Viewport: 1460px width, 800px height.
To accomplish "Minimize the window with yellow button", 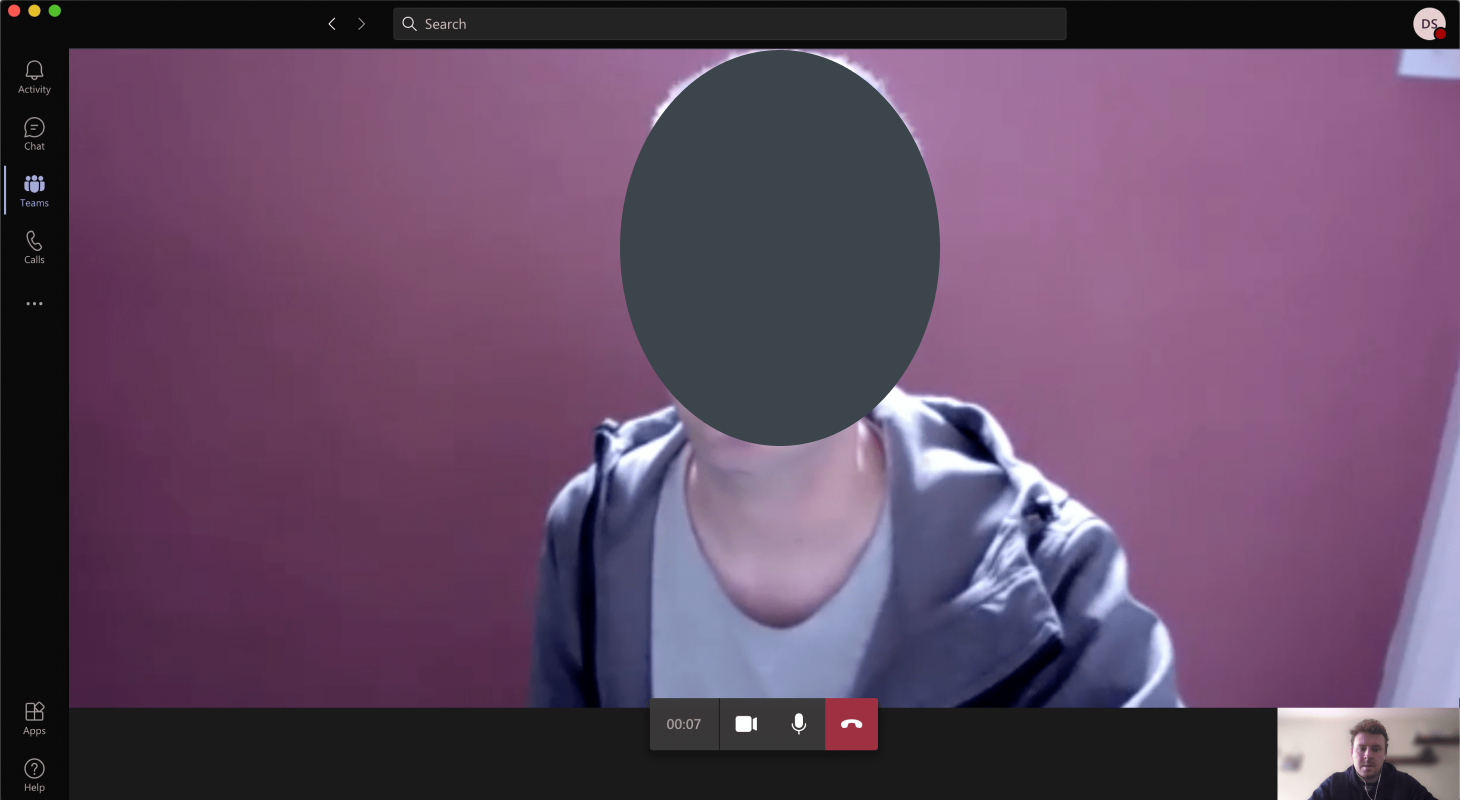I will [34, 10].
